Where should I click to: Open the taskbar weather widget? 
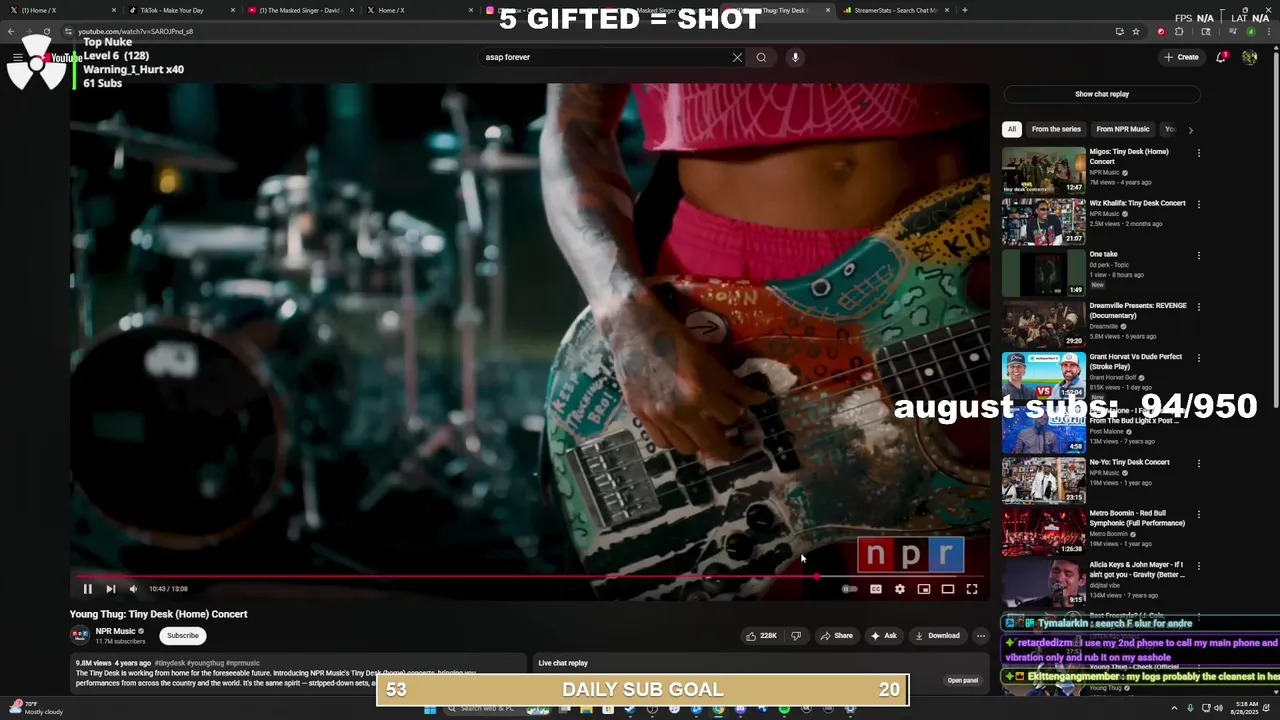(x=36, y=708)
